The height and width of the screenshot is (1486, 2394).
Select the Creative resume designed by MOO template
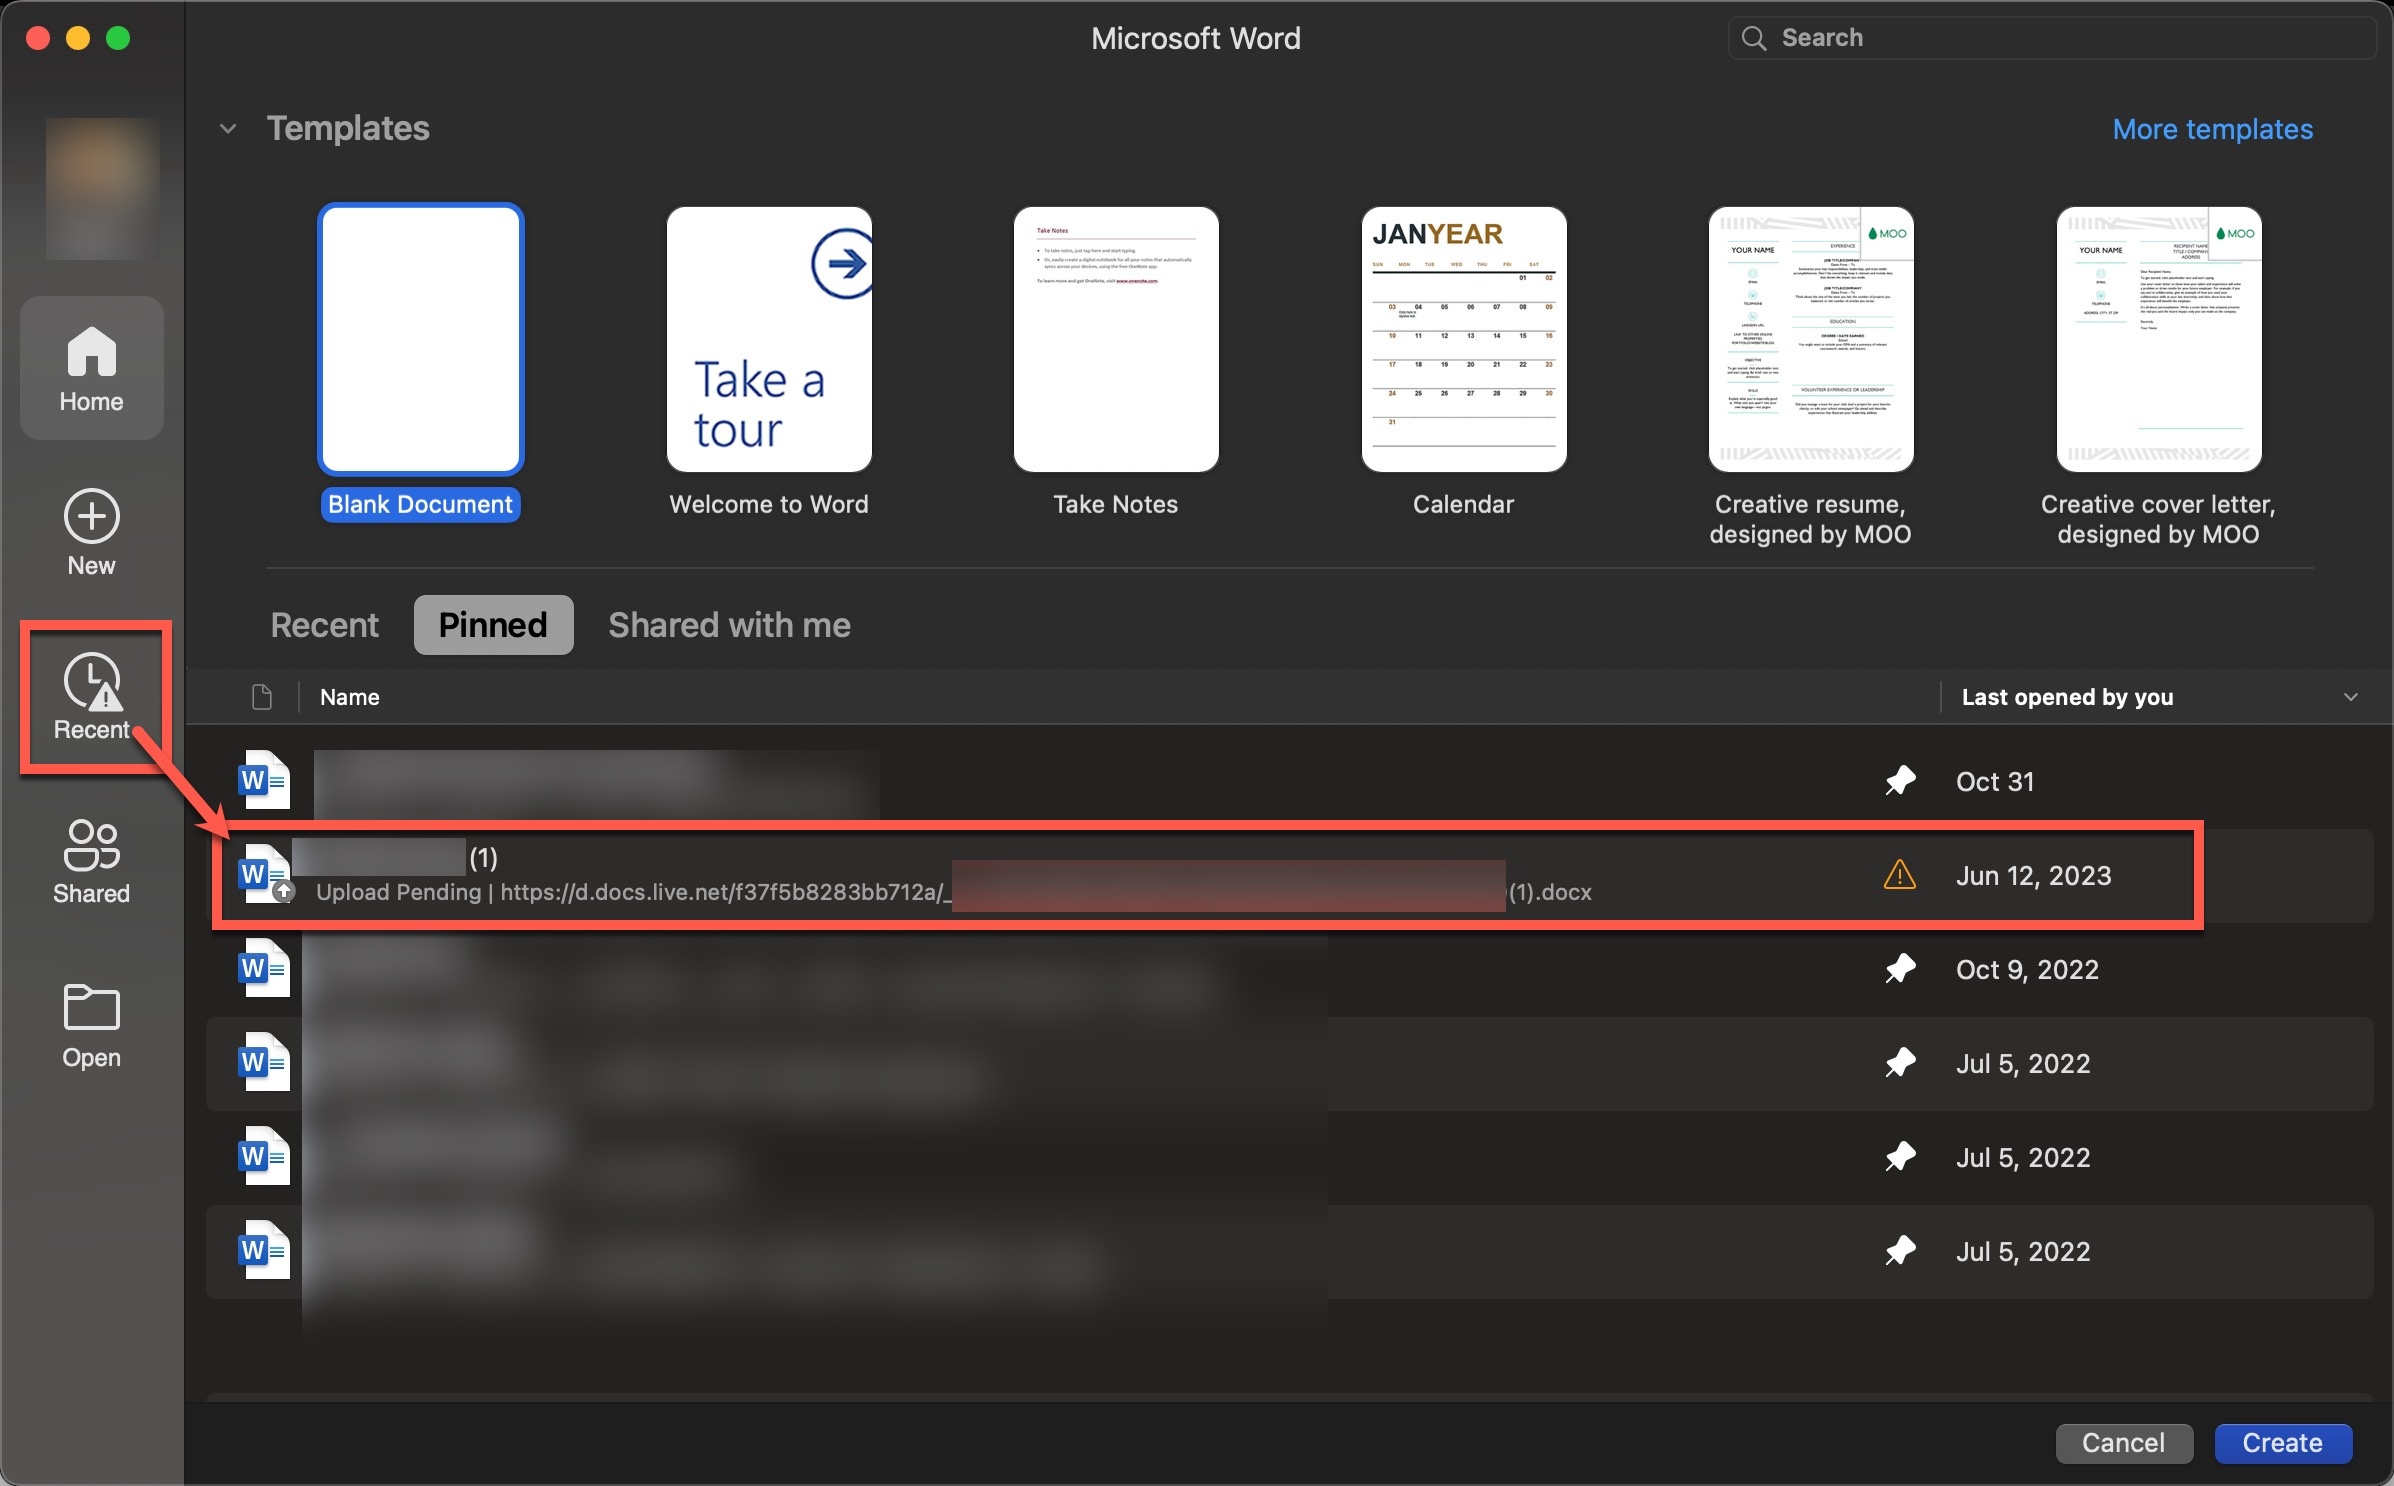[1810, 340]
